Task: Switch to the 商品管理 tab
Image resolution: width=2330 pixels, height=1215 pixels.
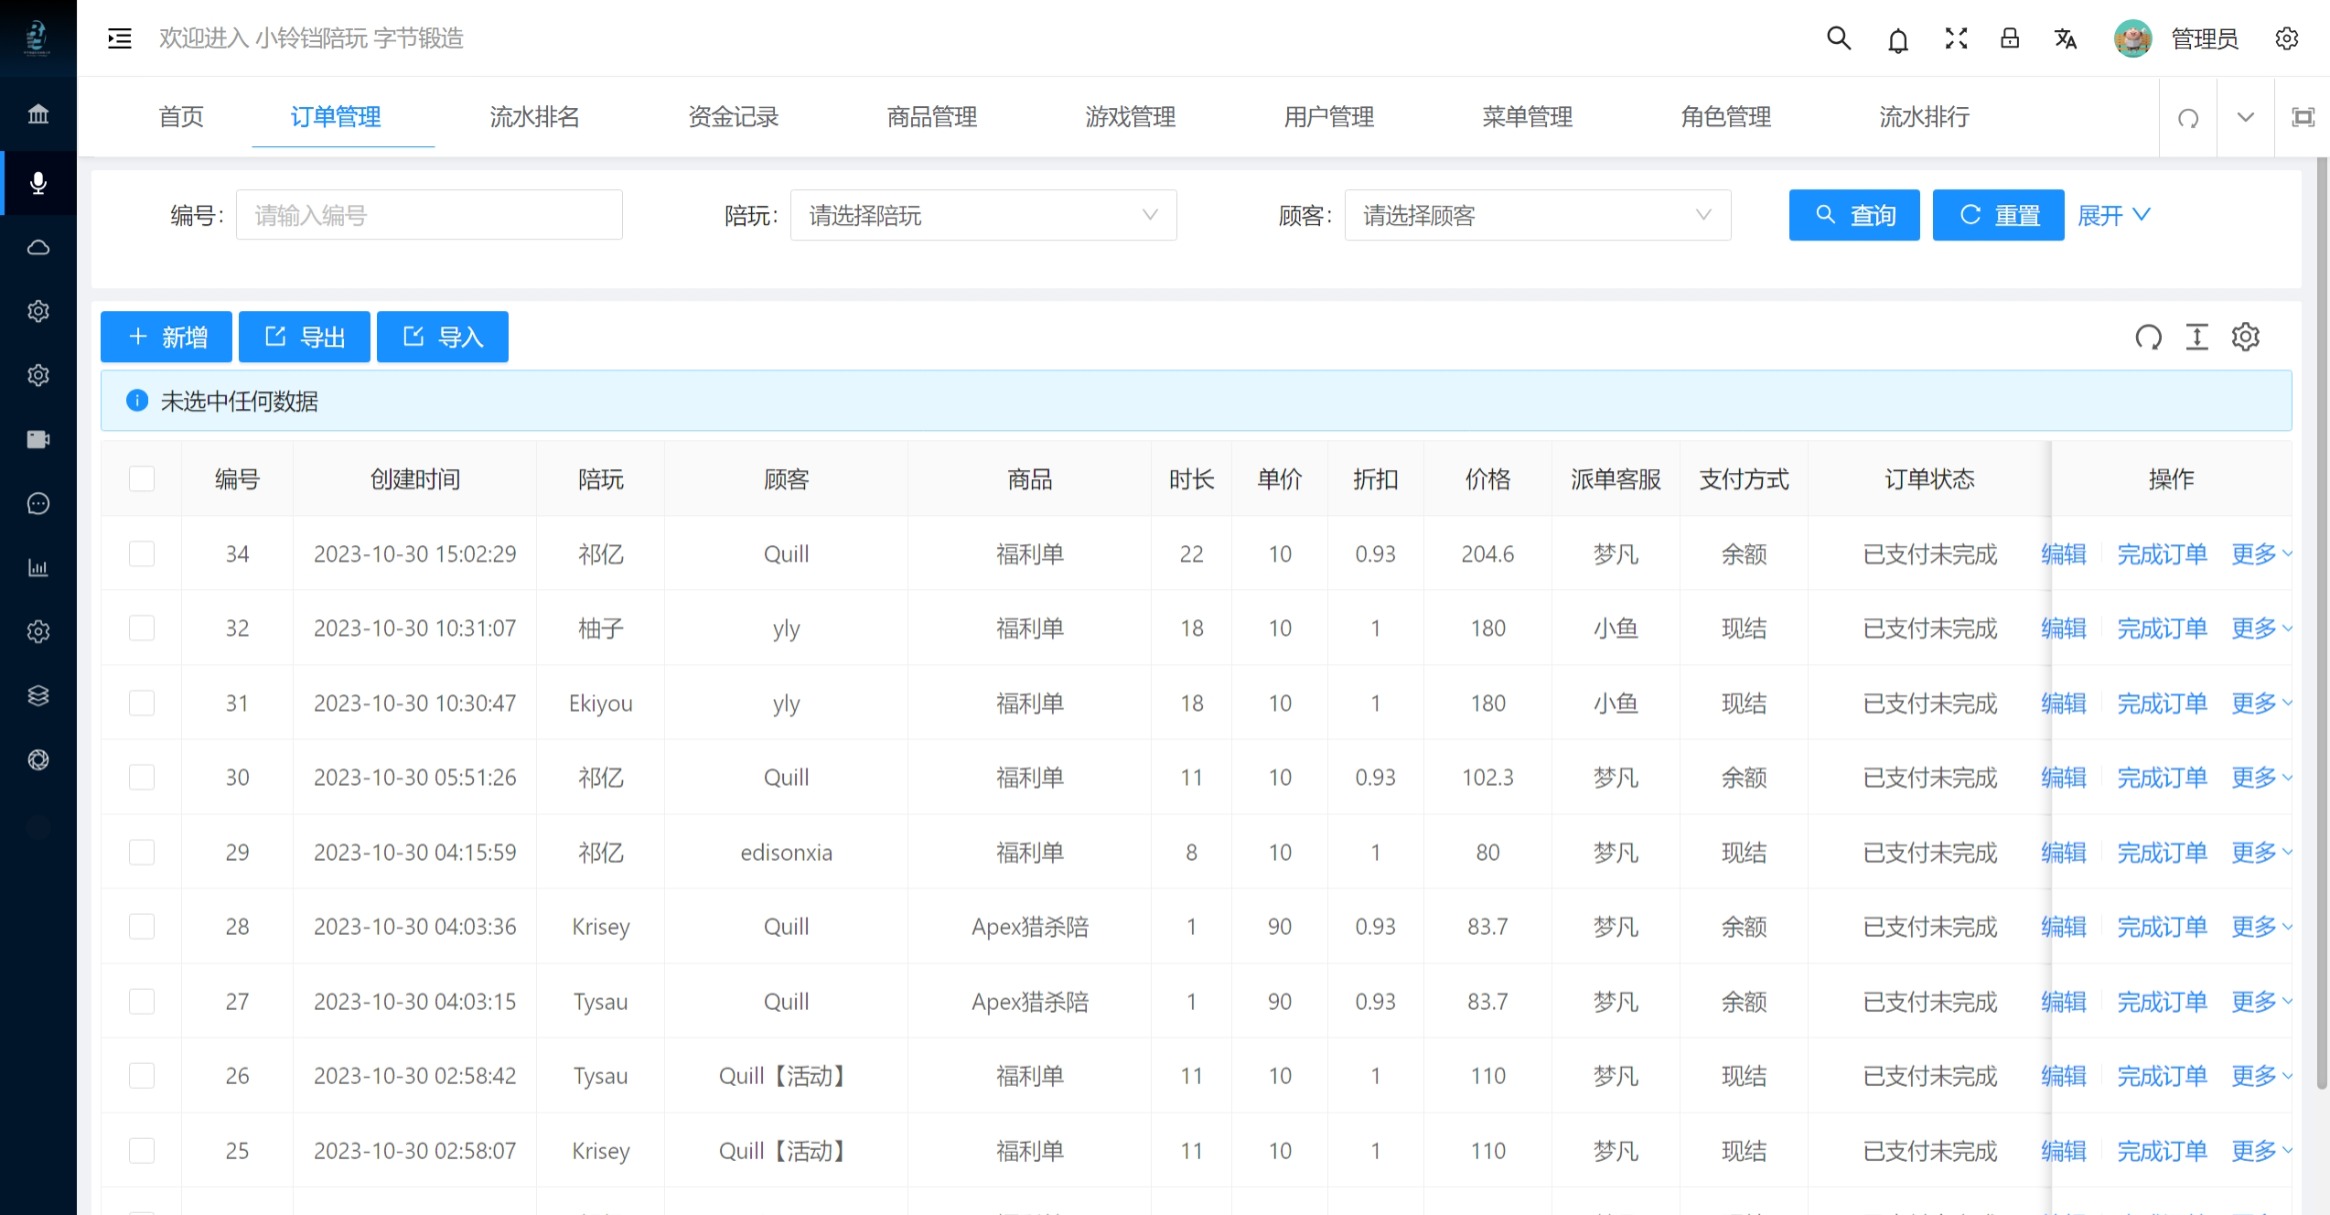Action: pos(931,117)
